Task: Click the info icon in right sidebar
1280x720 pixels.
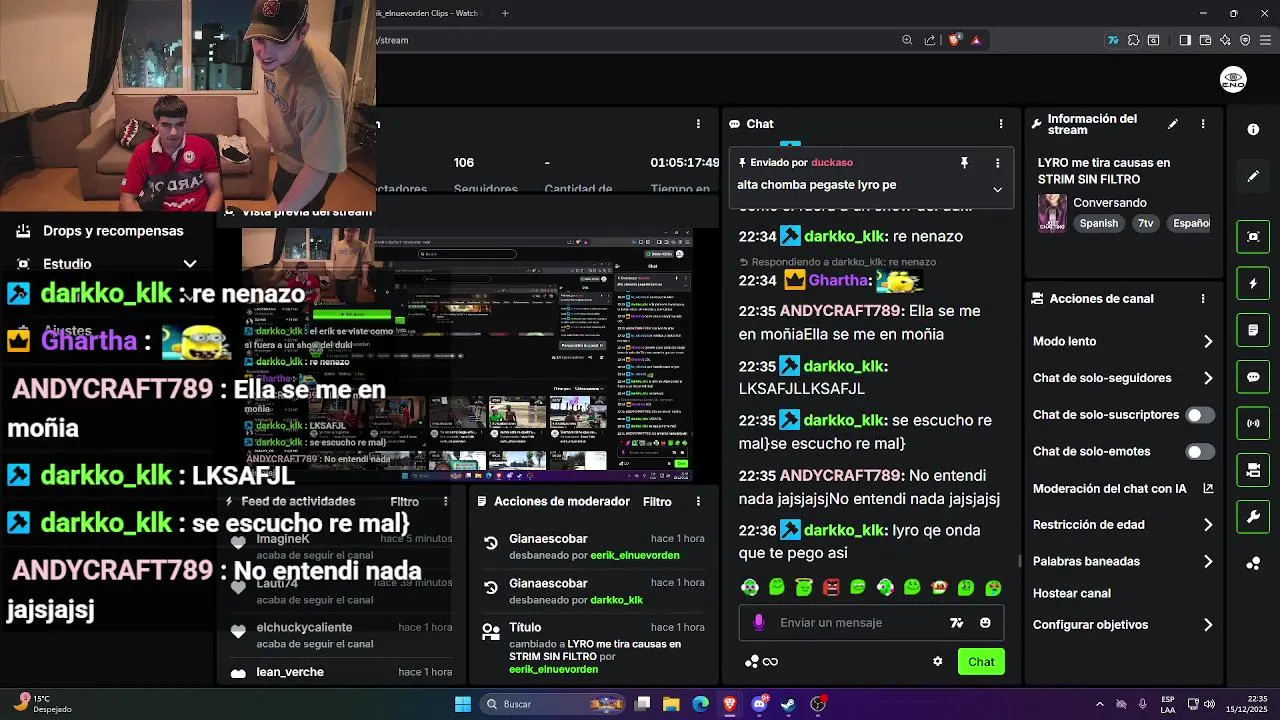Action: point(1253,129)
